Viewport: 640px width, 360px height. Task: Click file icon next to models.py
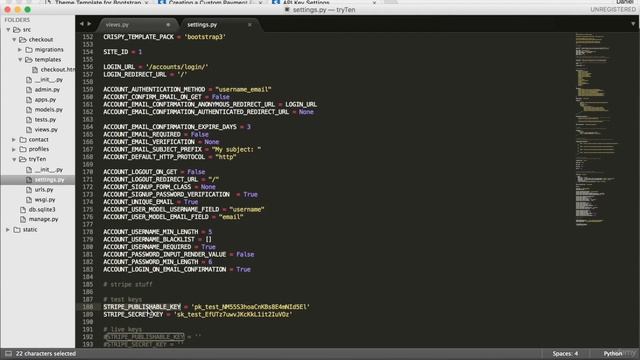pos(29,110)
